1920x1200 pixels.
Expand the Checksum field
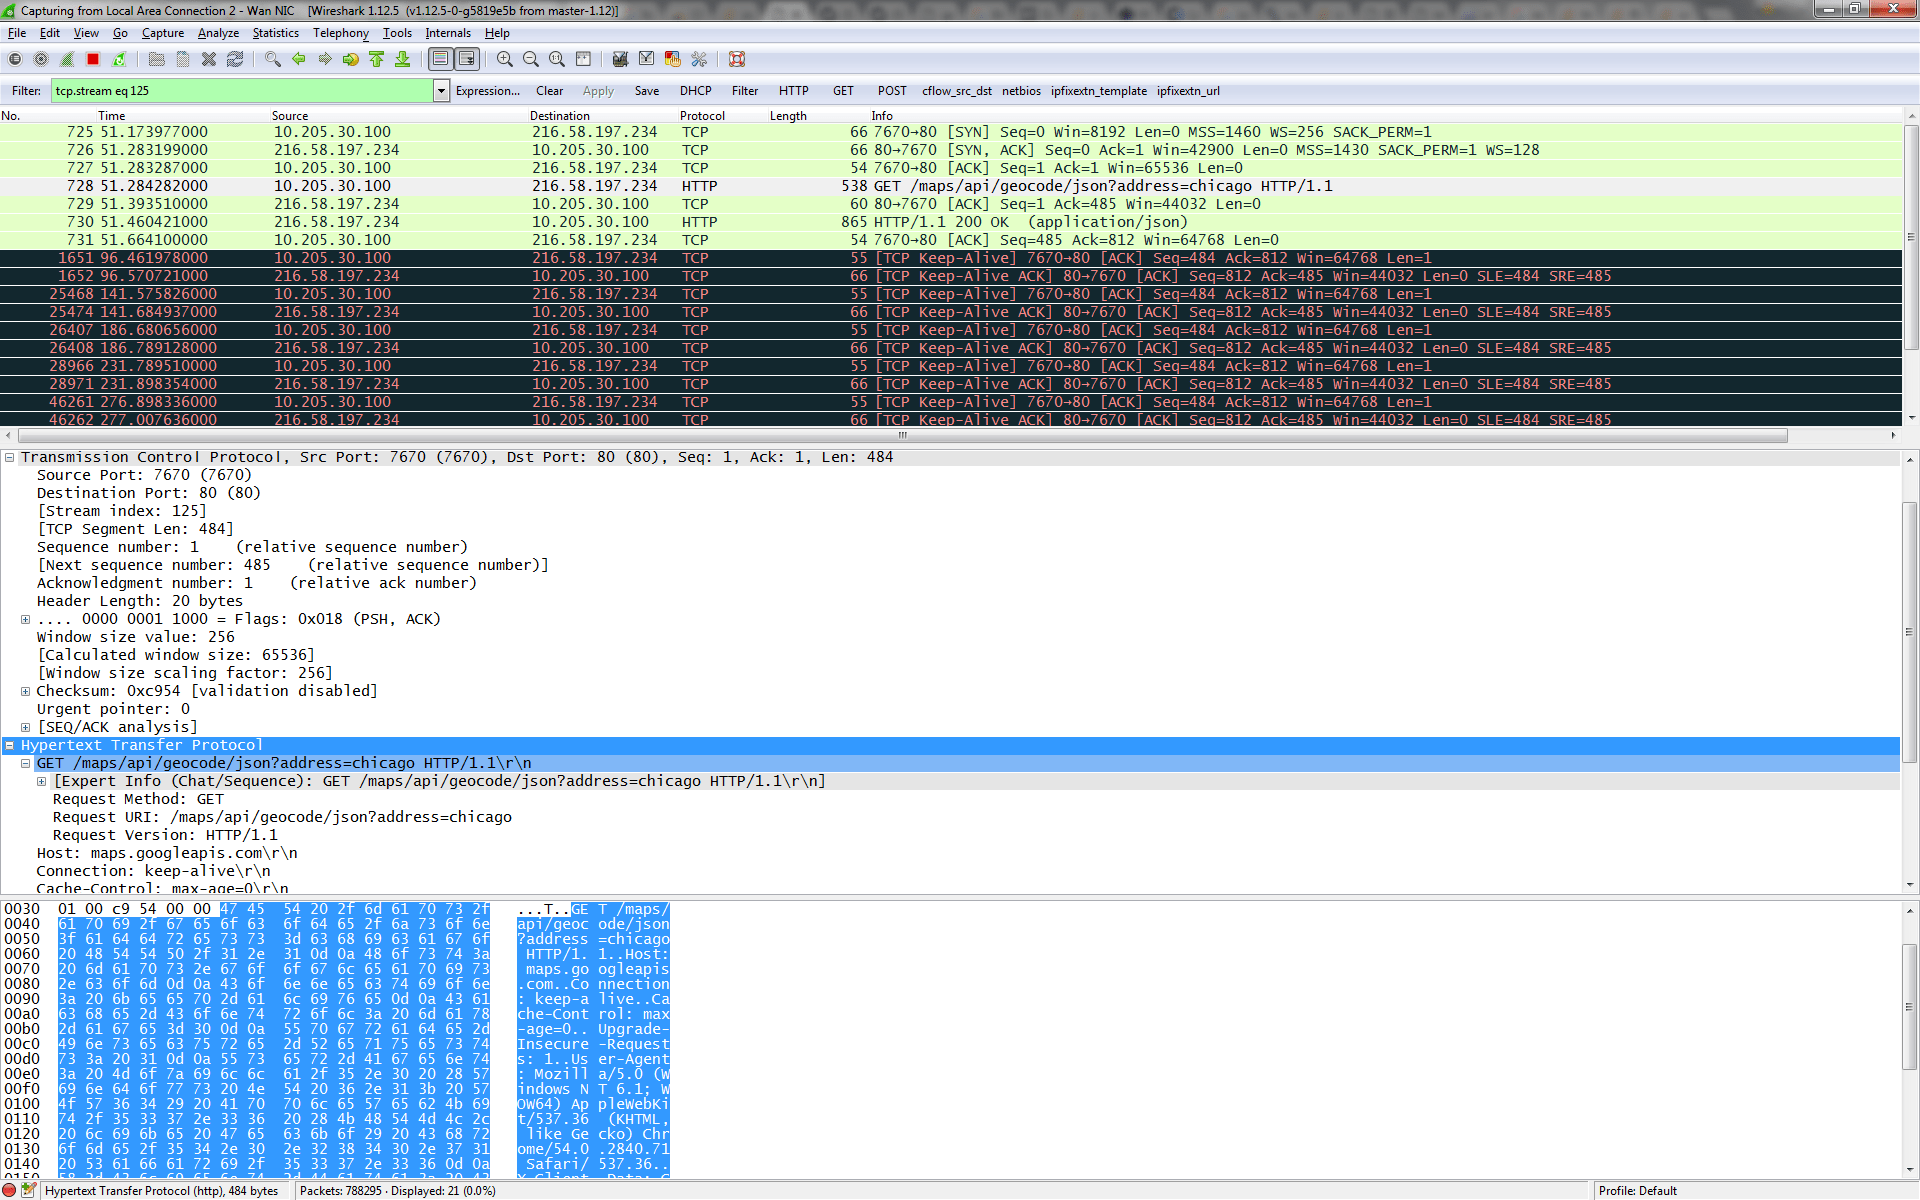pos(26,692)
